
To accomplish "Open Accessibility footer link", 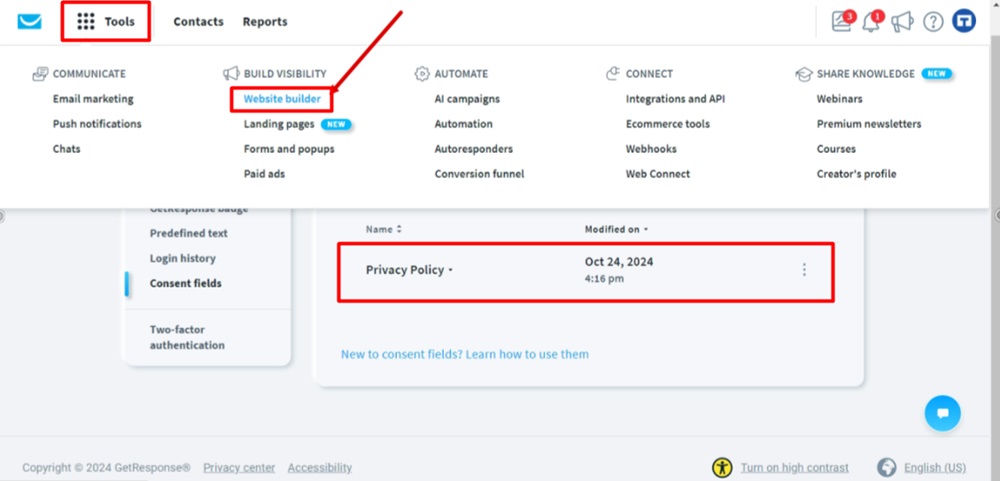I will (x=320, y=468).
